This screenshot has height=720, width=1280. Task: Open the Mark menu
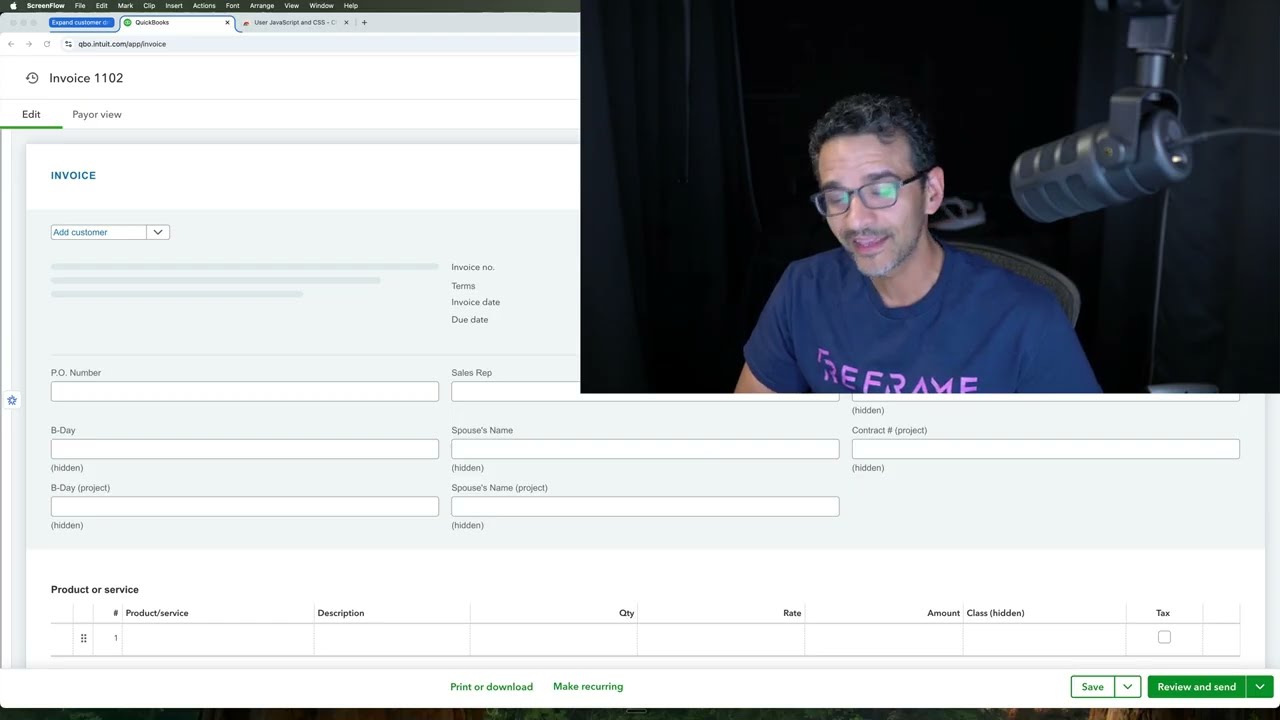125,6
